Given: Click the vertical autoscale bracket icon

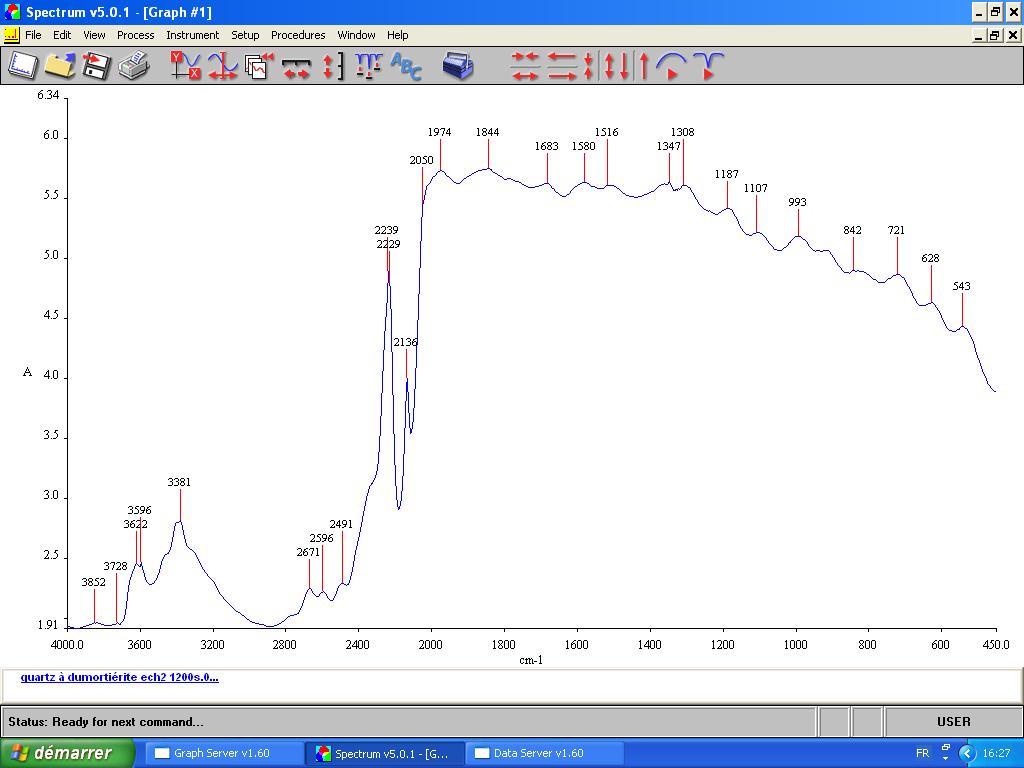Looking at the screenshot, I should pos(333,67).
